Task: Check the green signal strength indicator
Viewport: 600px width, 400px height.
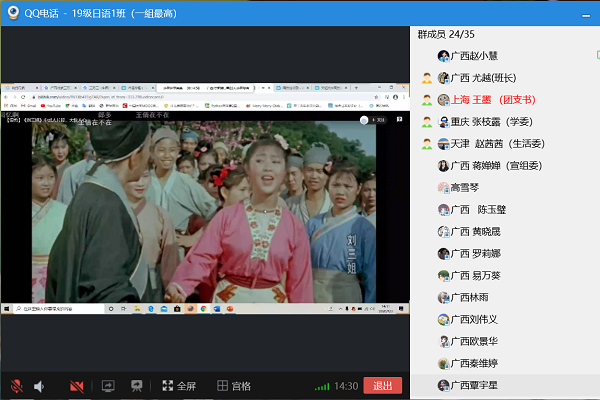Action: (322, 387)
